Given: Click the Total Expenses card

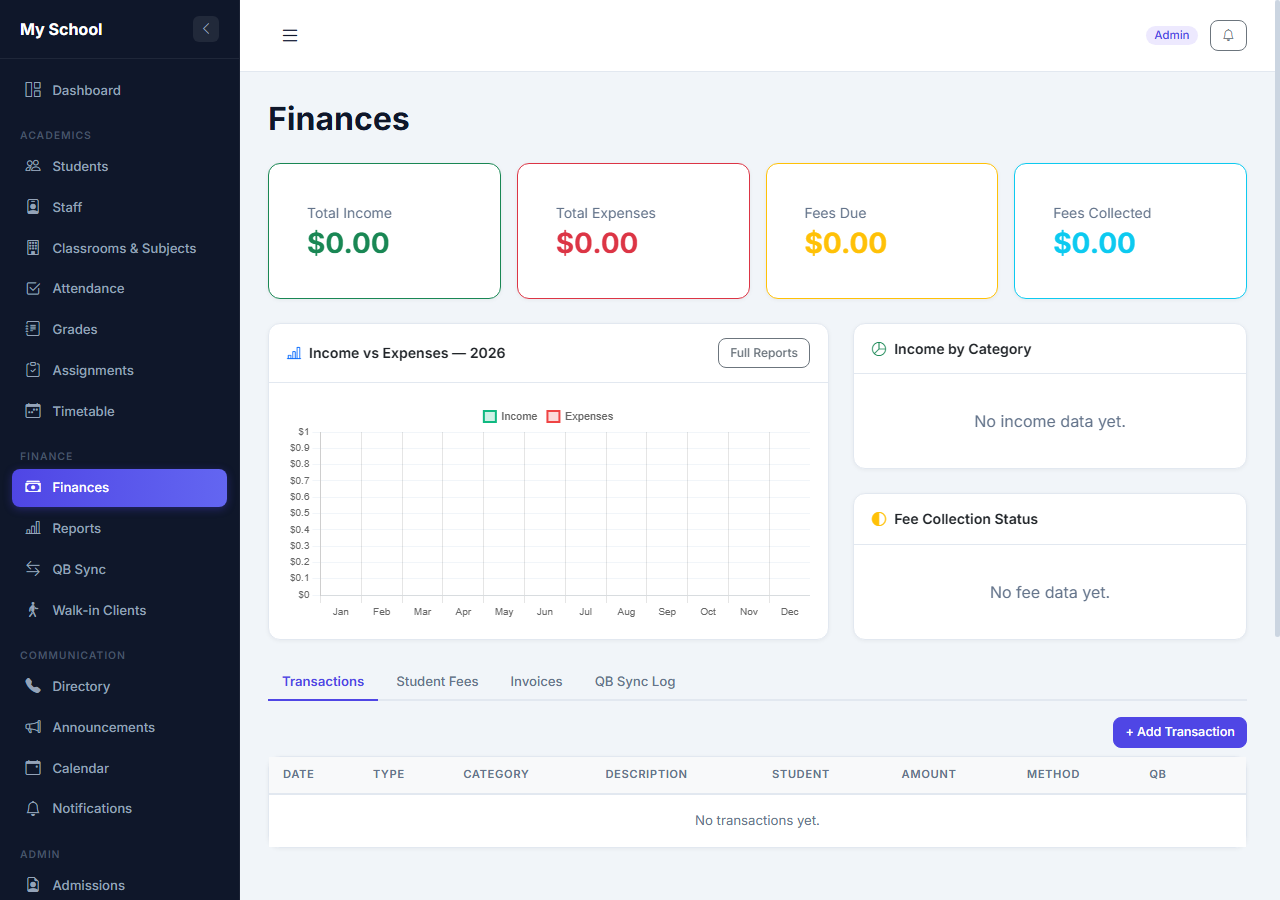Looking at the screenshot, I should [x=633, y=231].
